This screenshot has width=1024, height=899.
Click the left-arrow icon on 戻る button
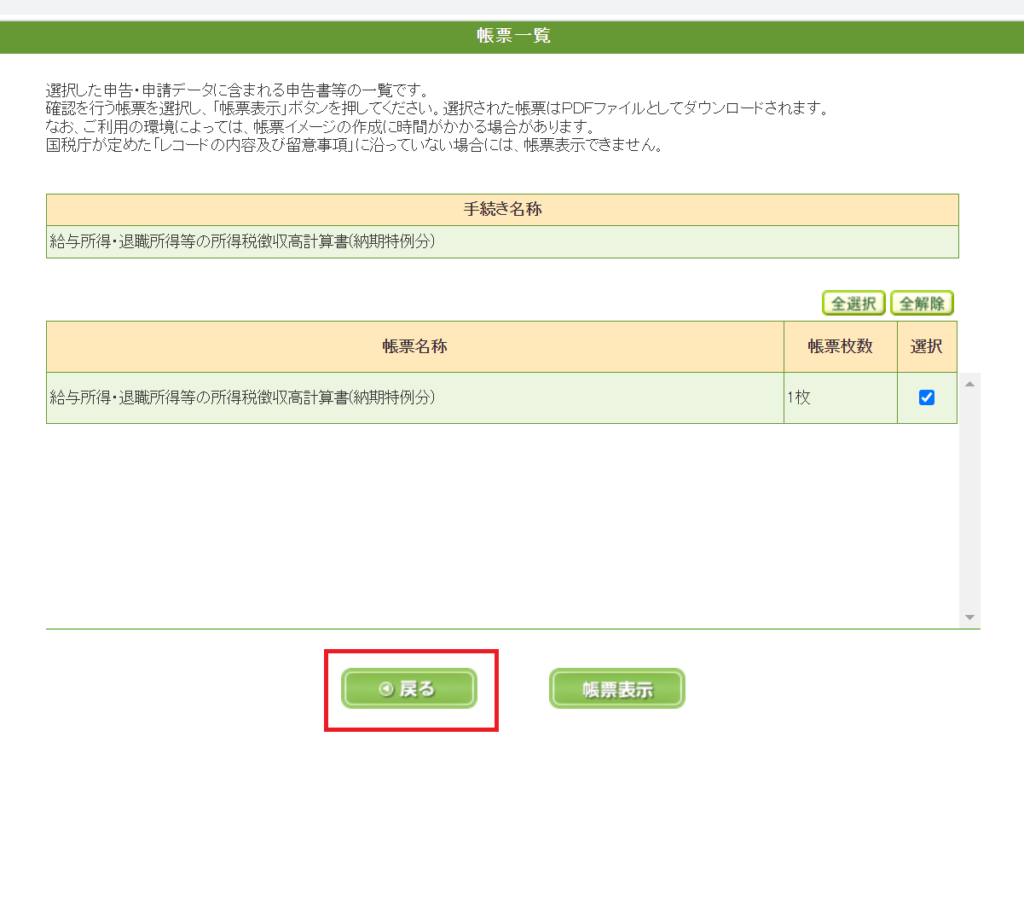(385, 689)
